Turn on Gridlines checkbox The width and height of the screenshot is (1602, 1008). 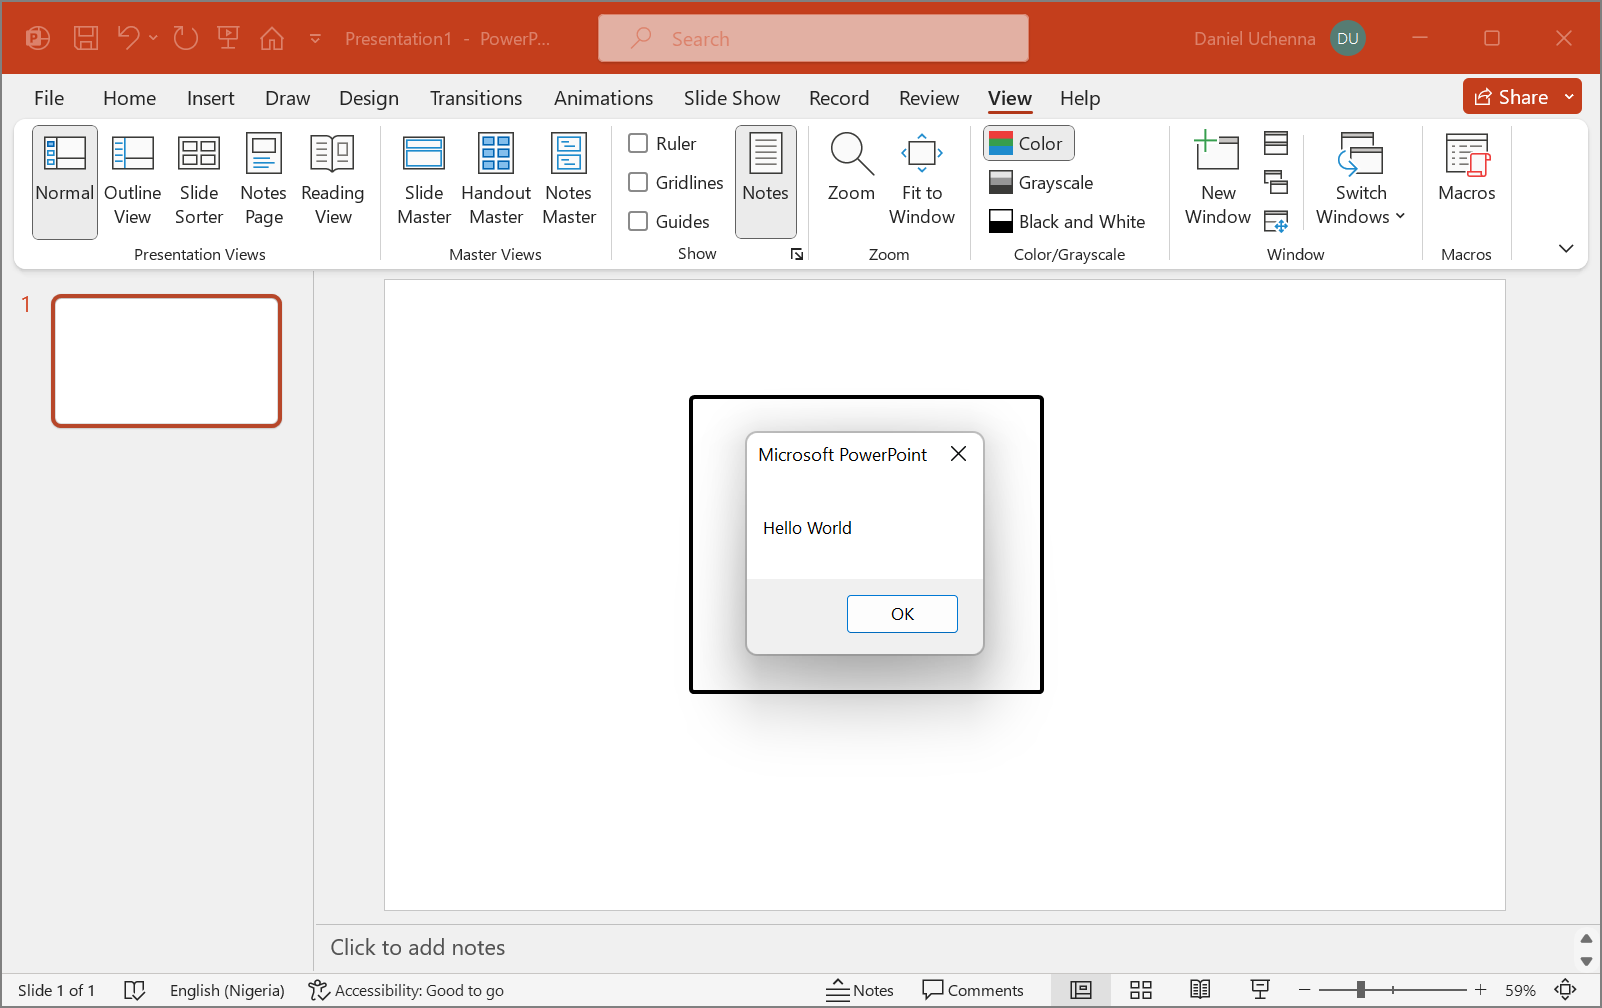[638, 182]
